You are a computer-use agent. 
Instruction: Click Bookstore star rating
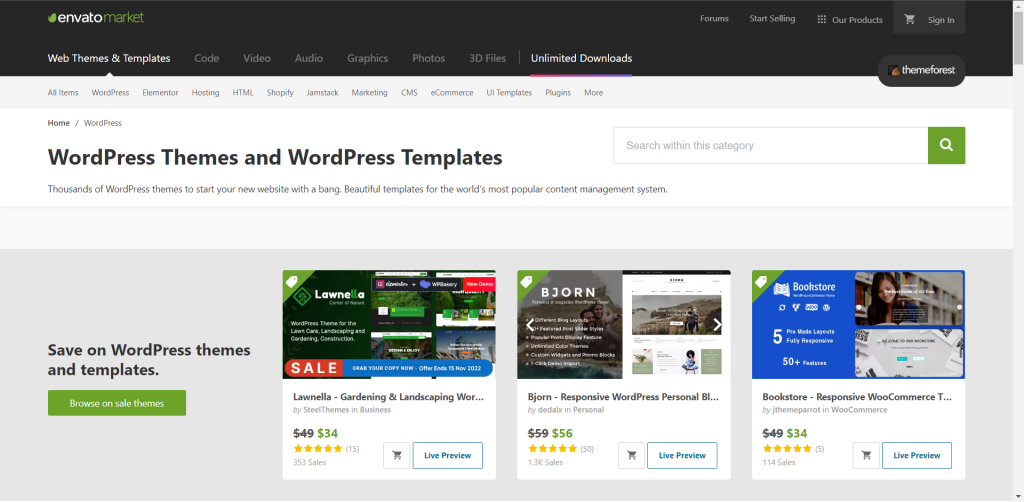[787, 448]
